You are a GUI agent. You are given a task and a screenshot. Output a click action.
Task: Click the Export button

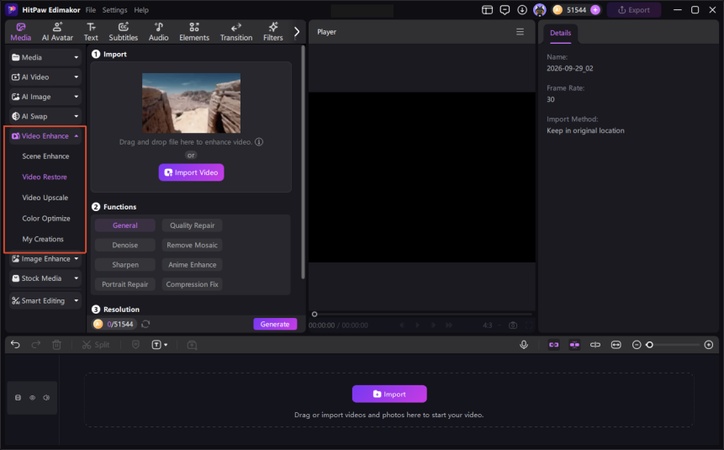pos(634,10)
